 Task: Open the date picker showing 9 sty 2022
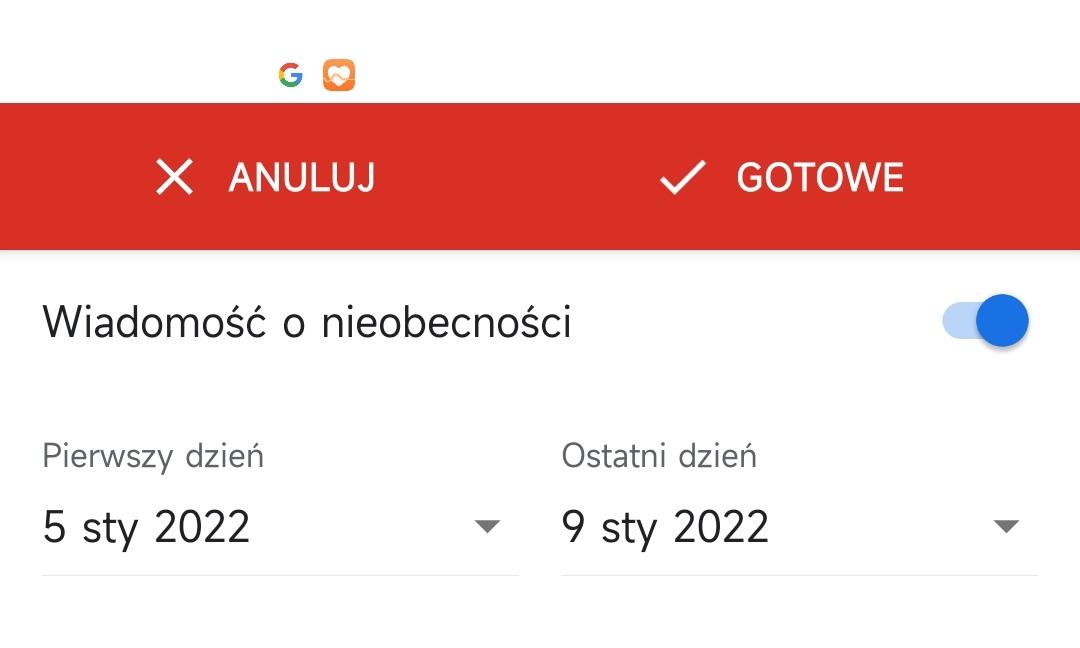coord(666,526)
